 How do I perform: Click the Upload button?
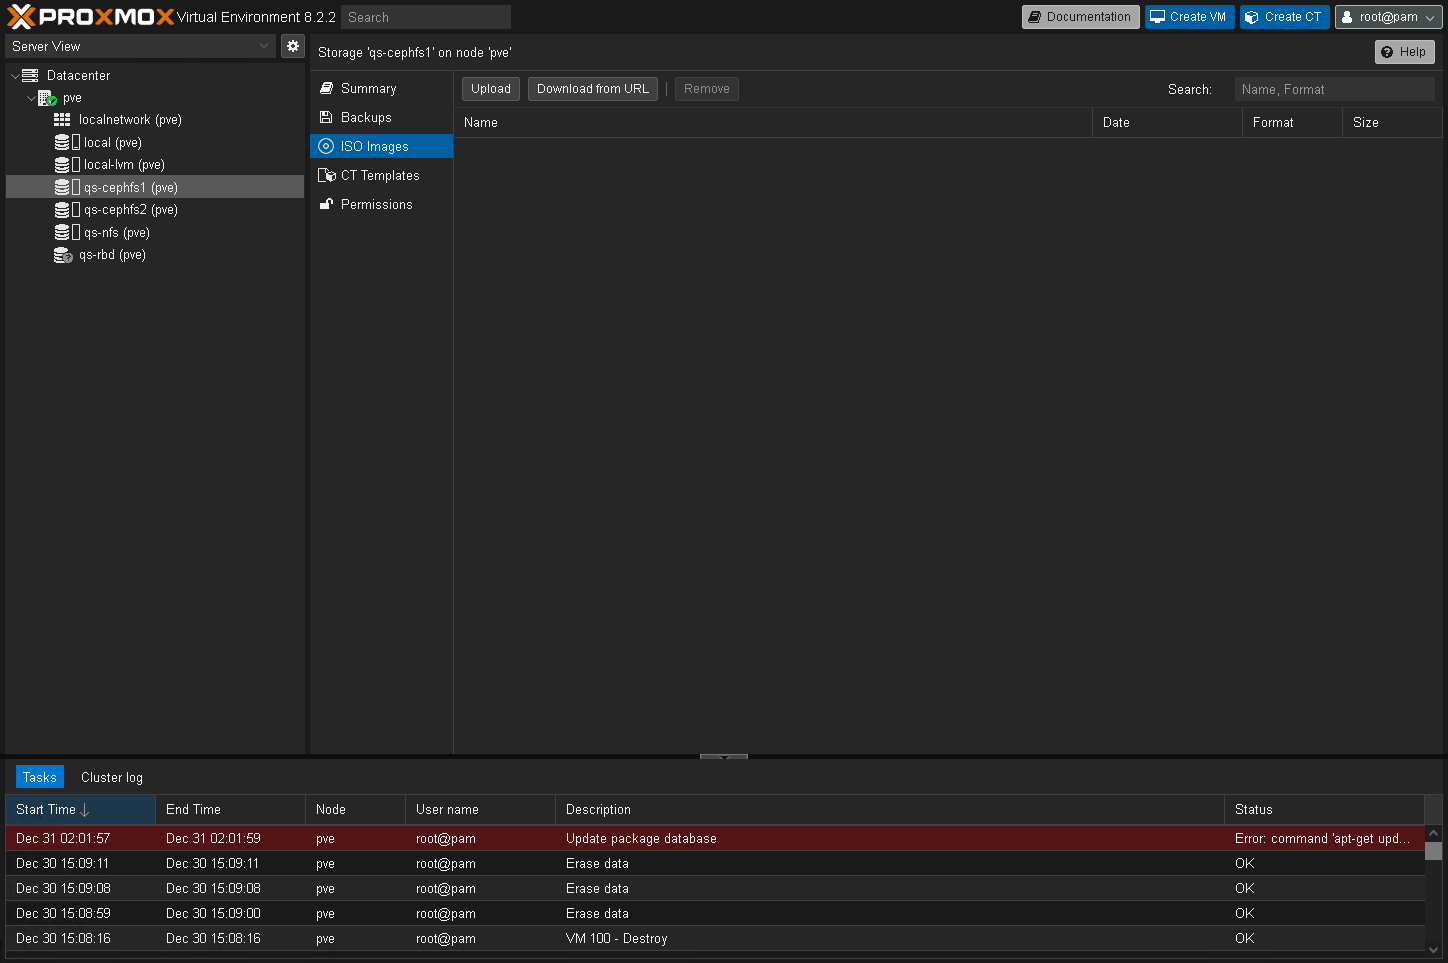point(491,89)
